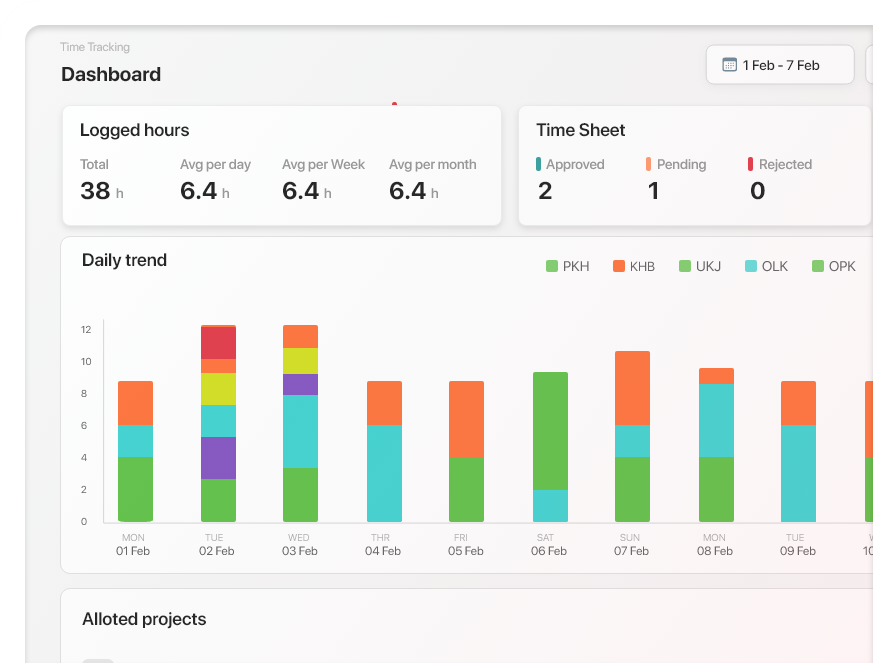Image resolution: width=873 pixels, height=663 pixels.
Task: Click the MON 08 Feb bar's teal segment
Action: pos(717,420)
